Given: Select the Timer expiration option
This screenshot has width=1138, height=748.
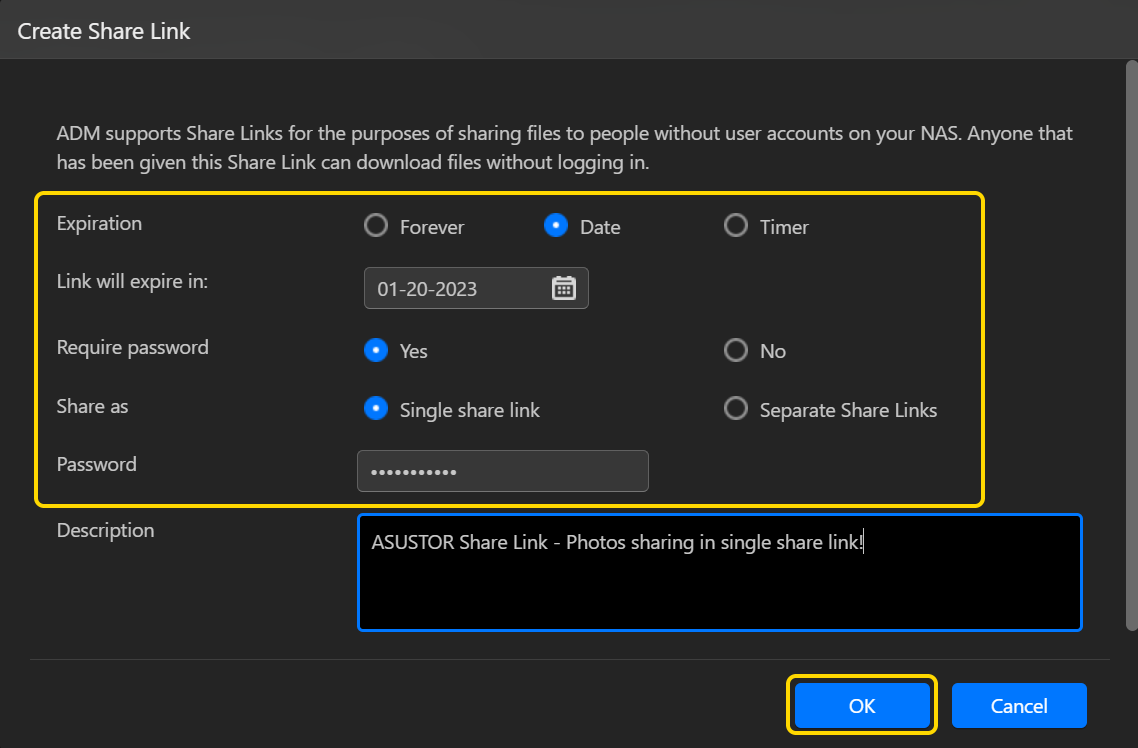Looking at the screenshot, I should pos(736,226).
